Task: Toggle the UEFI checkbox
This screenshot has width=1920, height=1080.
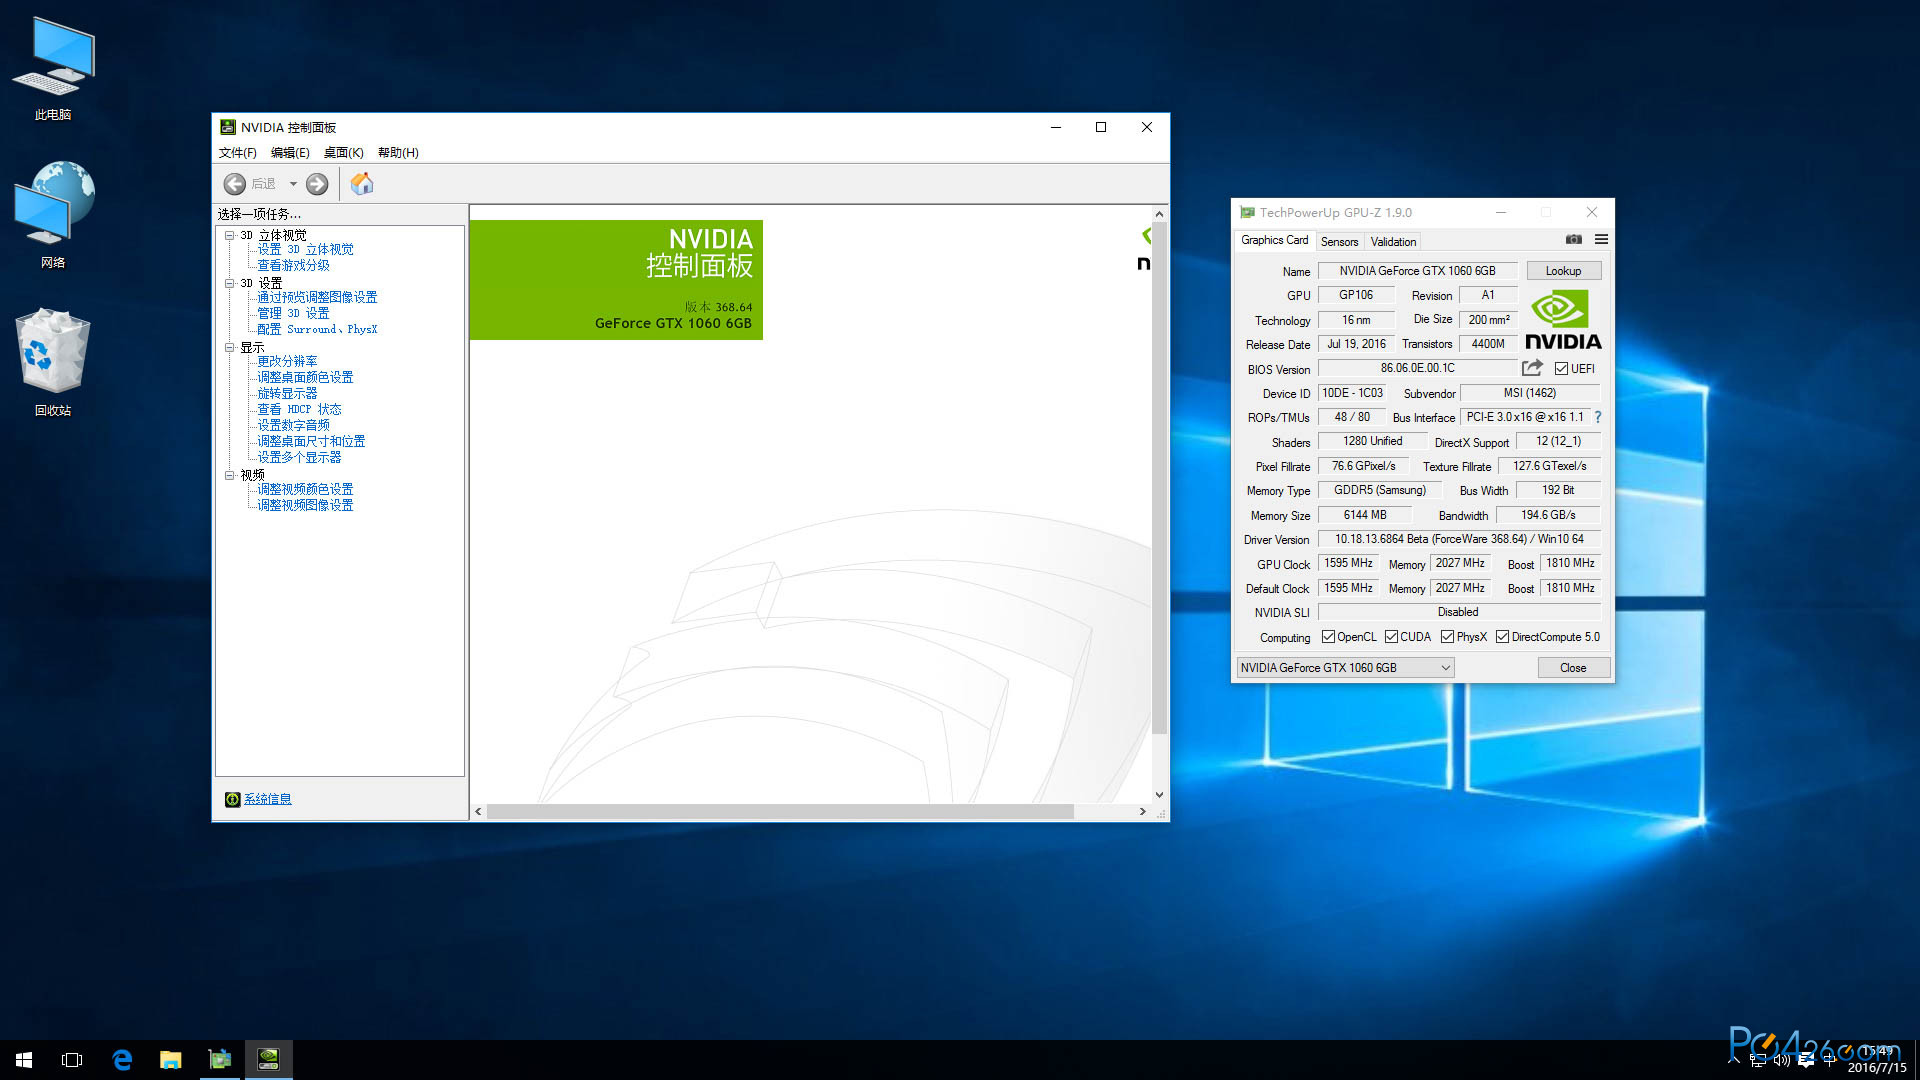Action: click(1561, 369)
